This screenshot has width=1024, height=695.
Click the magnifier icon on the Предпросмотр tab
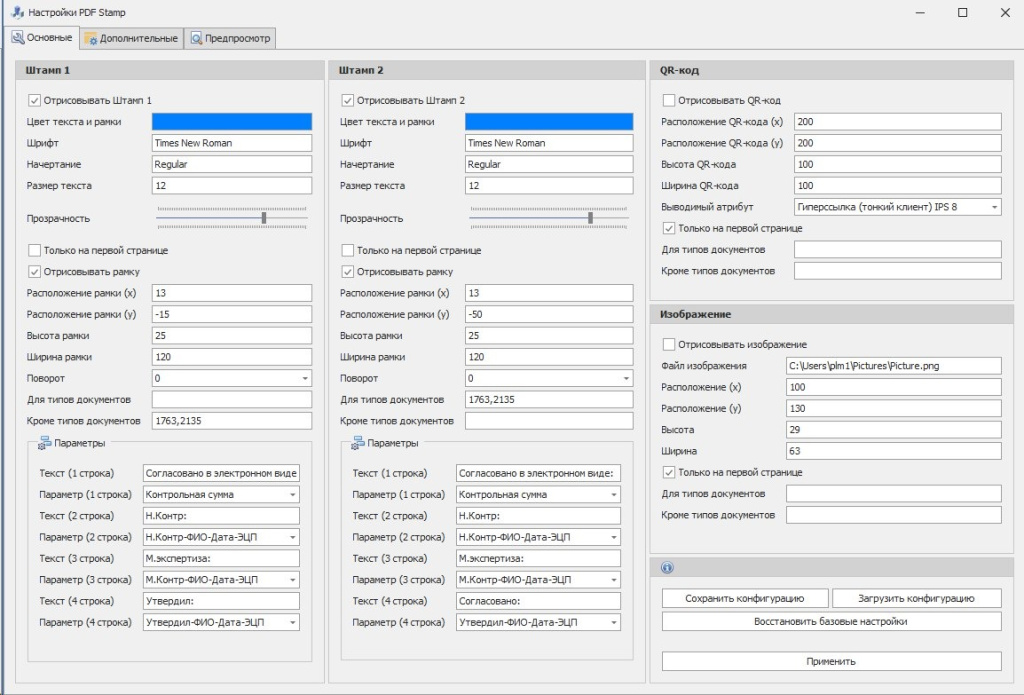[197, 39]
